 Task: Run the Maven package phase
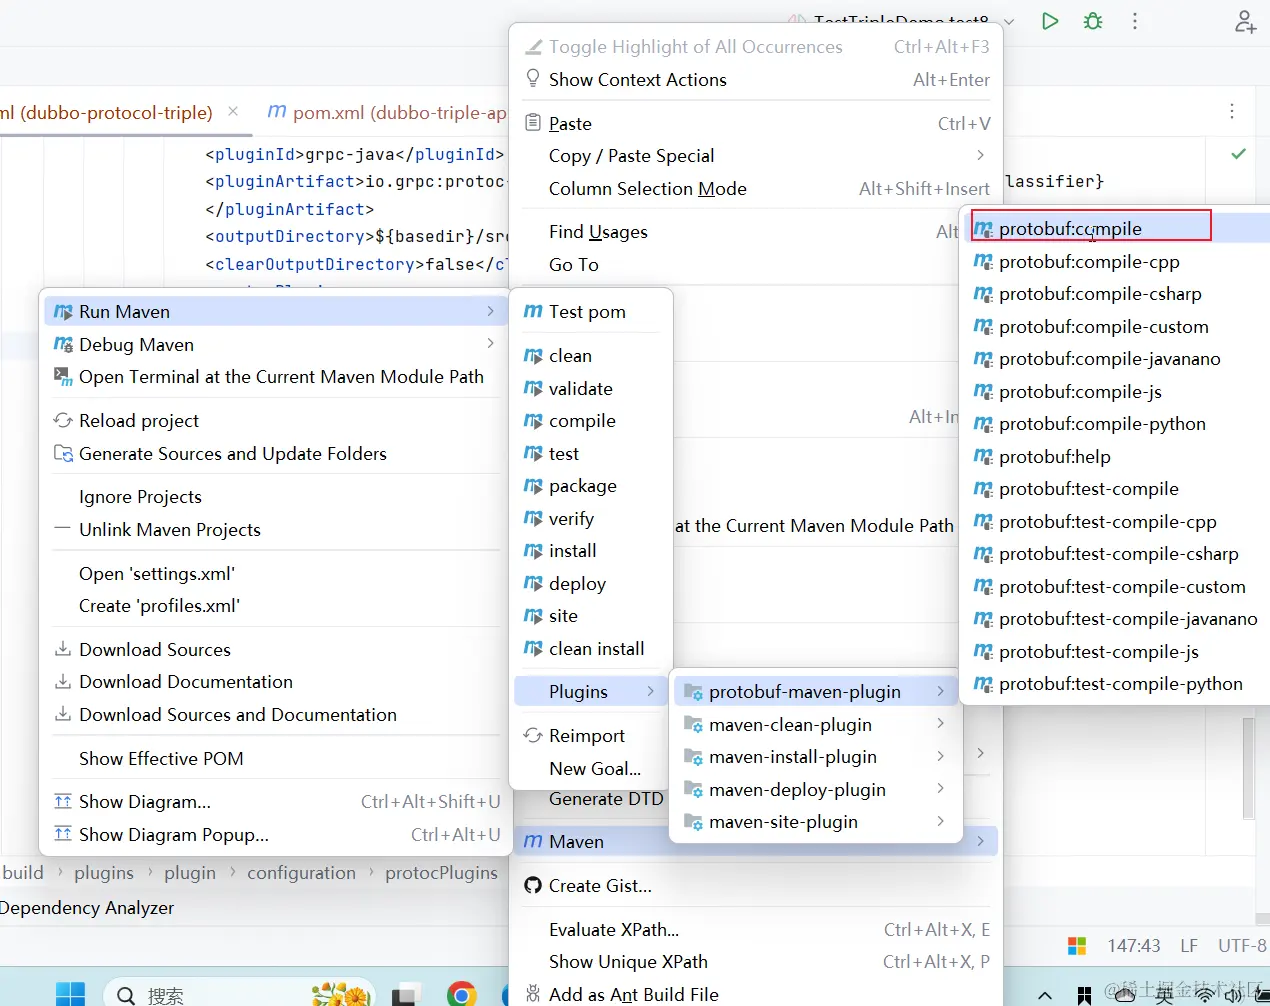[x=591, y=486]
